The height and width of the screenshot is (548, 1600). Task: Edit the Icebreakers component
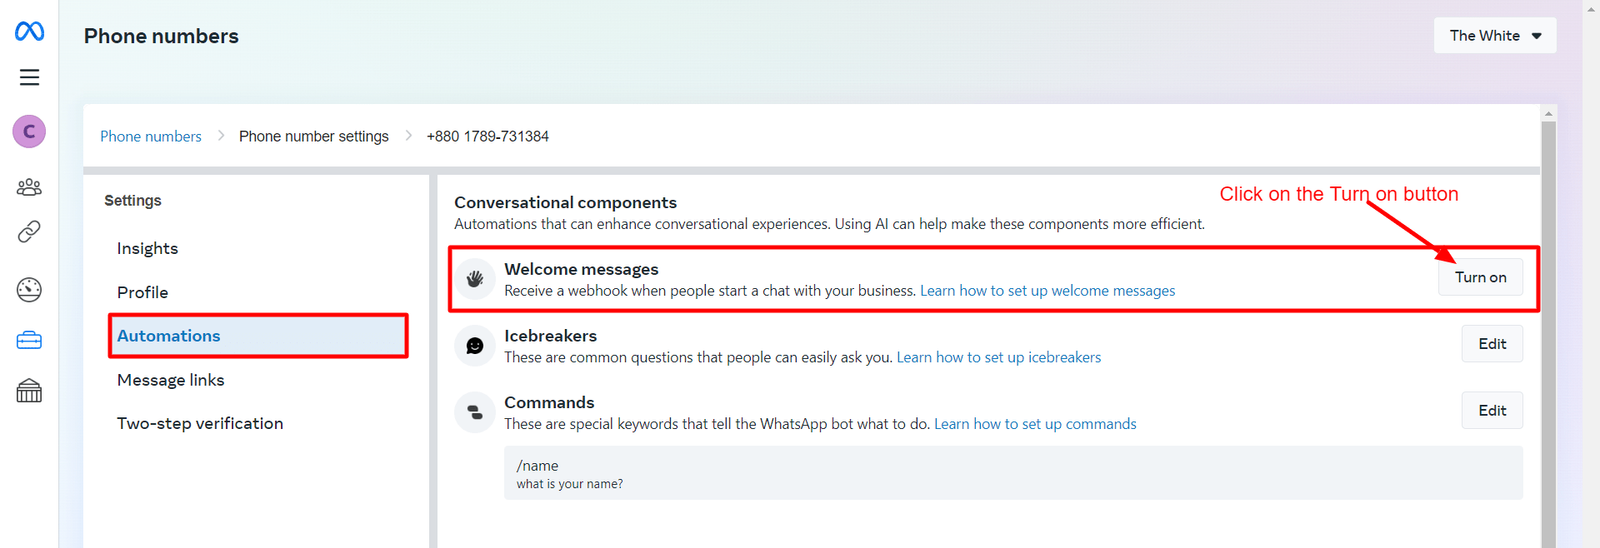(1492, 344)
